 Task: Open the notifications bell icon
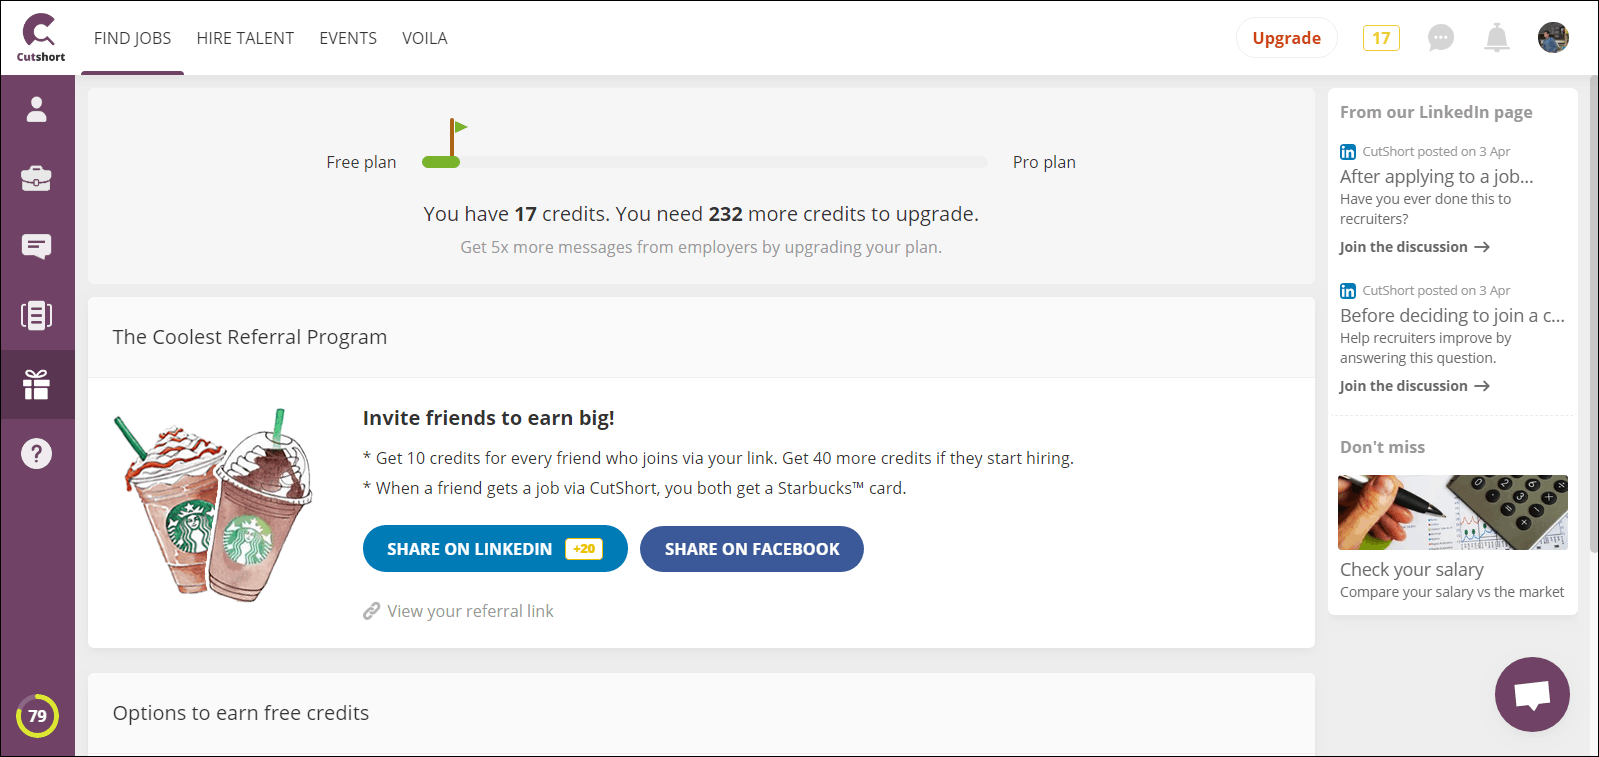point(1497,38)
